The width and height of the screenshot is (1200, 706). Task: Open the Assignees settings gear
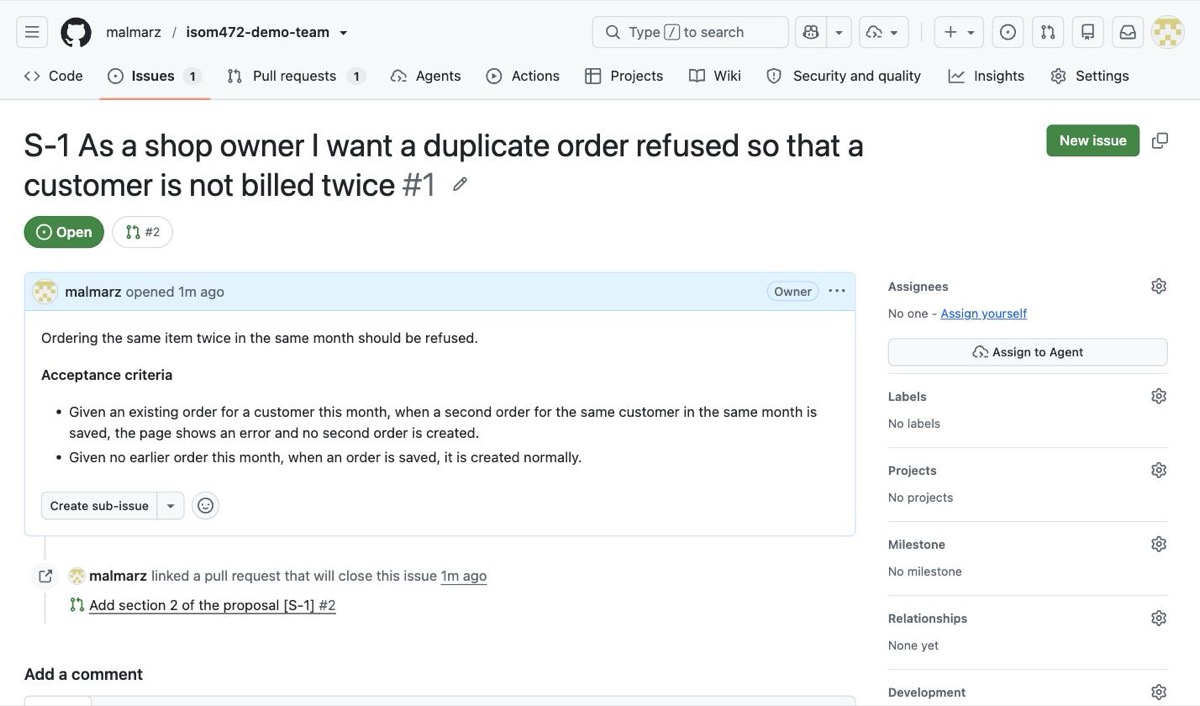pos(1159,286)
